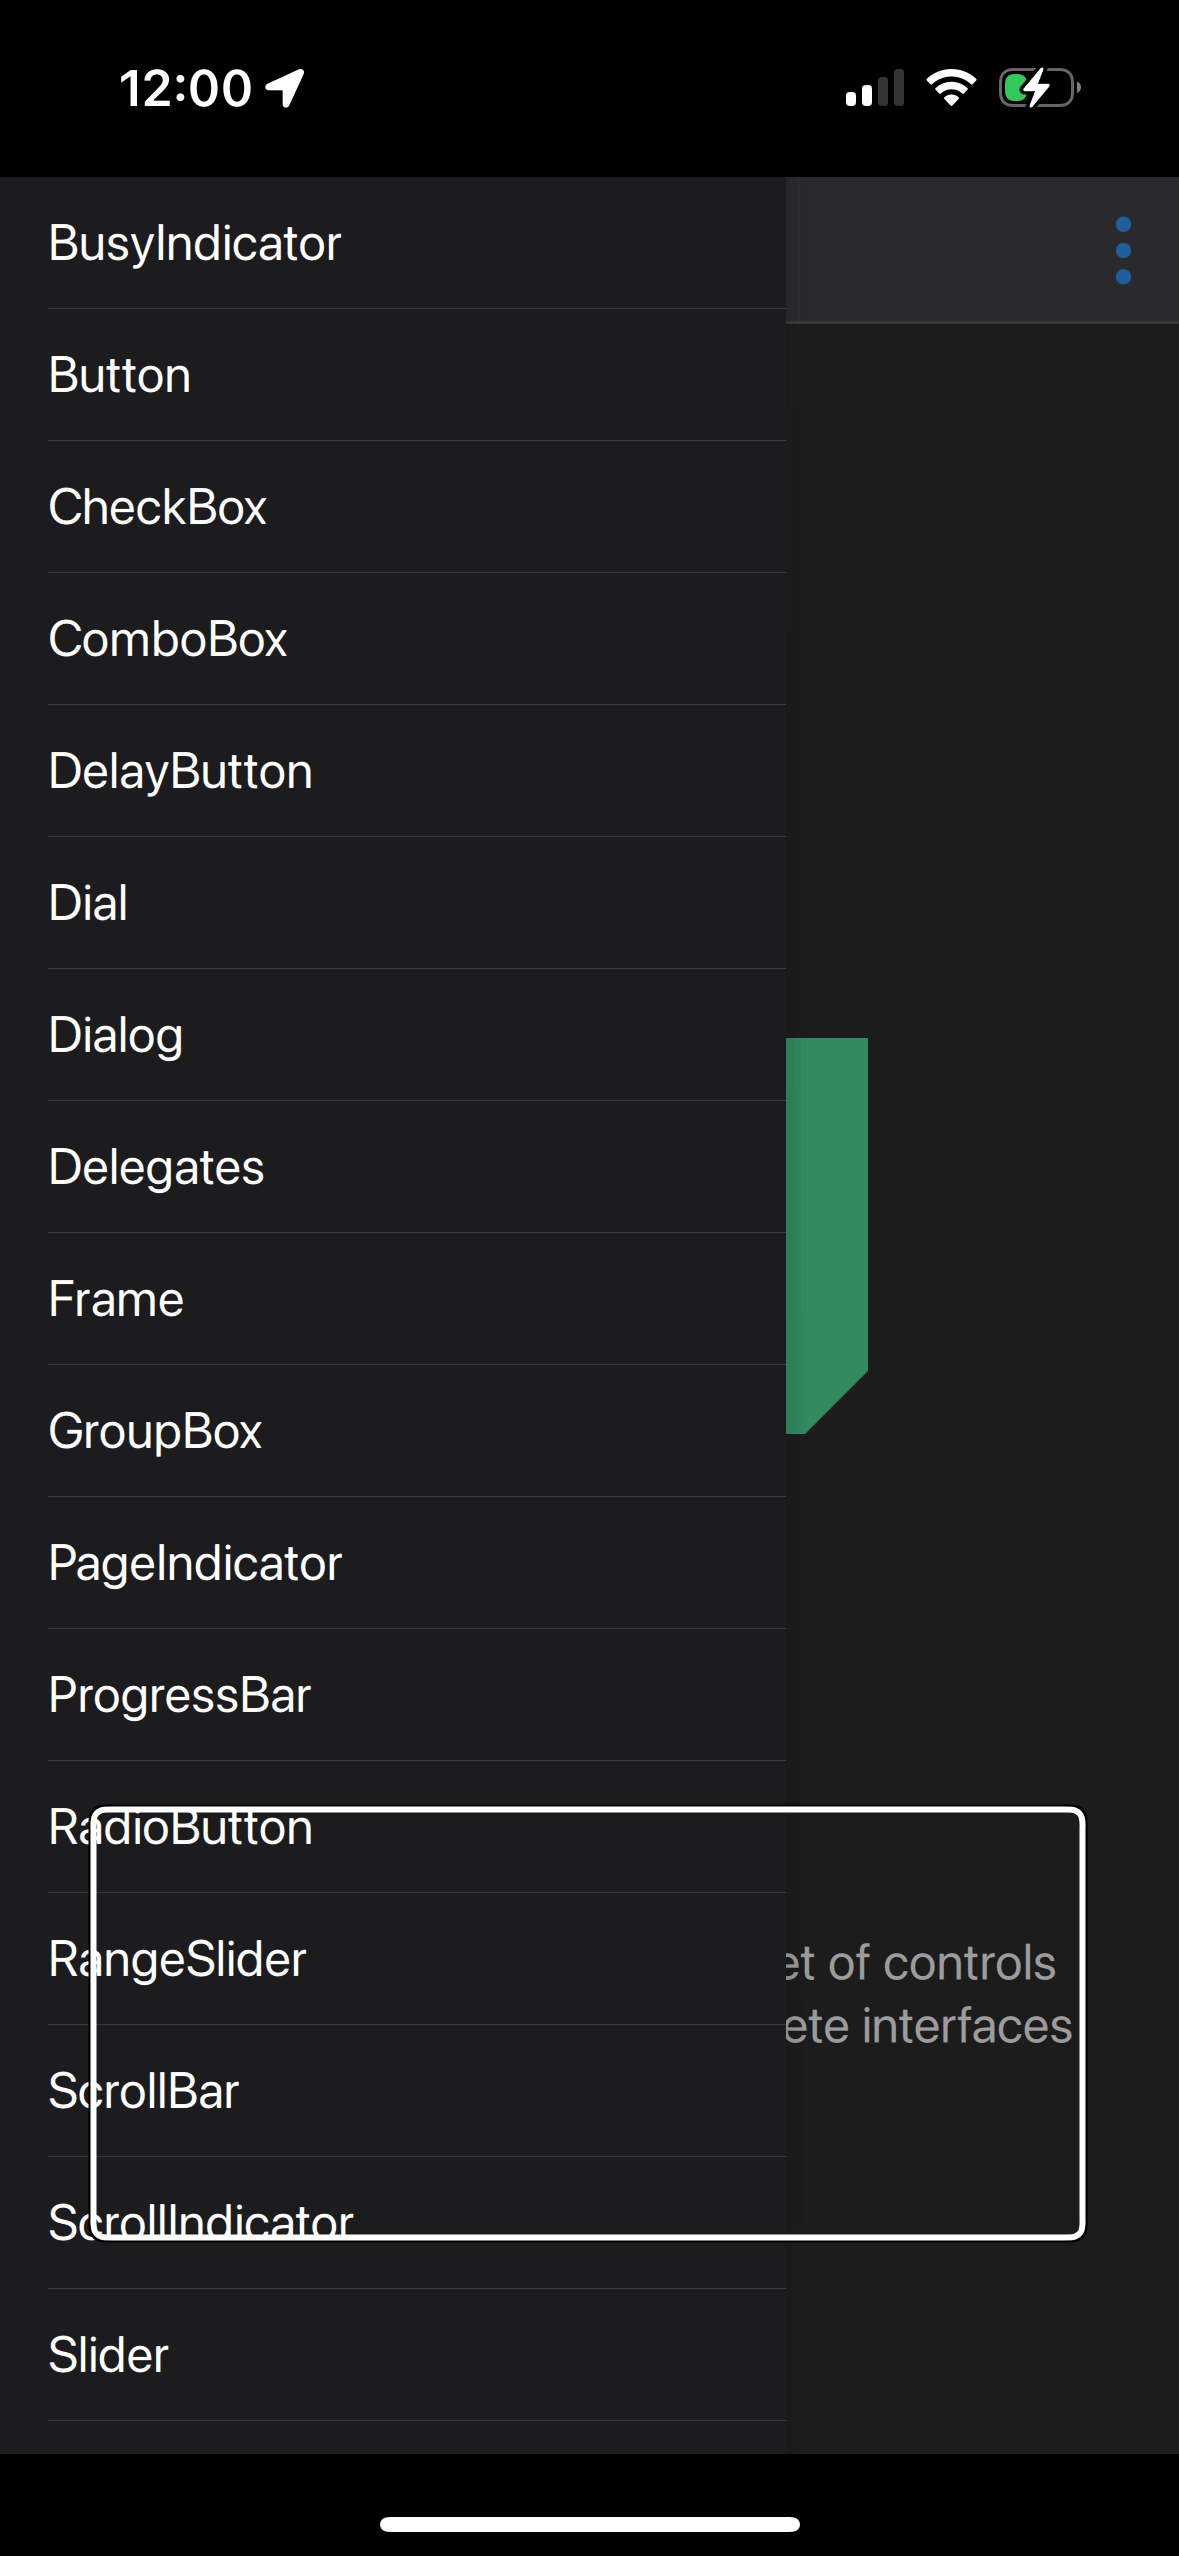Tap the Delegates list item
Screen dimensions: 1179x2556
click(393, 1167)
